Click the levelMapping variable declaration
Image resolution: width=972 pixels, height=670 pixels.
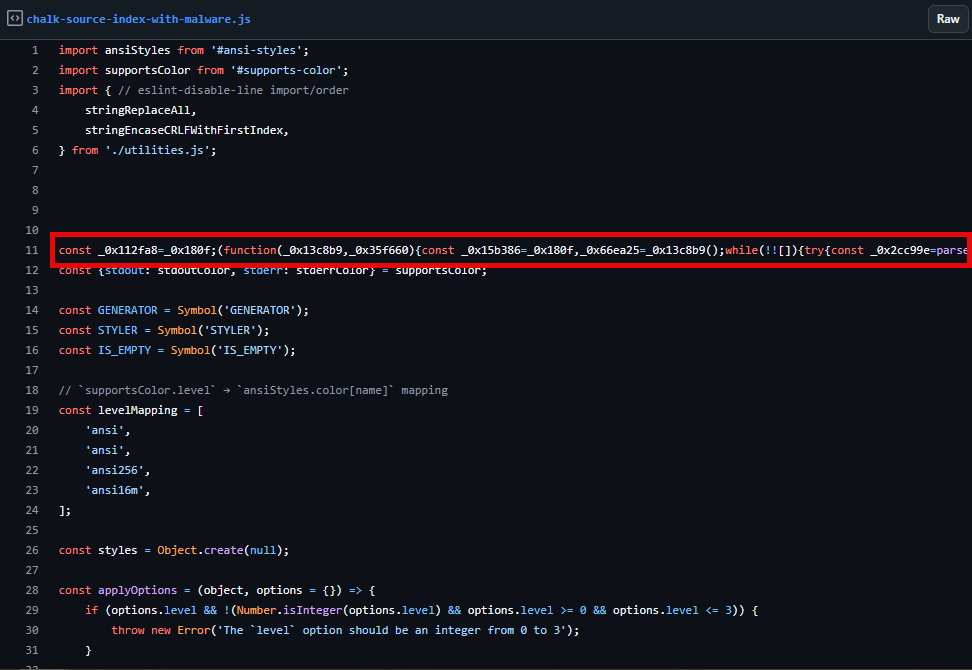138,410
